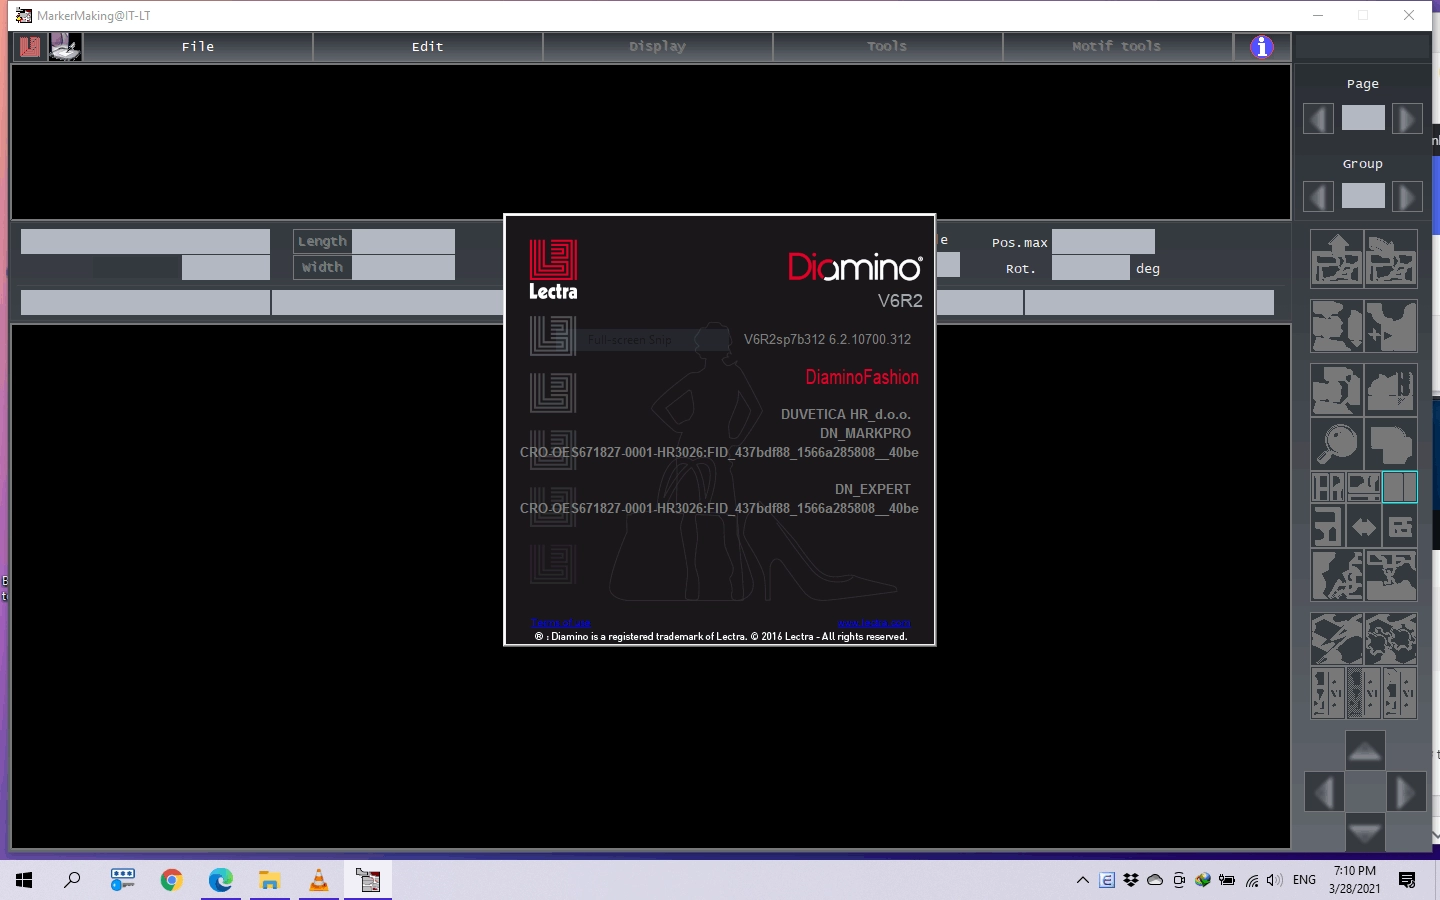Viewport: 1440px width, 900px height.
Task: Select the lightning bolt over pieces icon
Action: tap(1337, 639)
